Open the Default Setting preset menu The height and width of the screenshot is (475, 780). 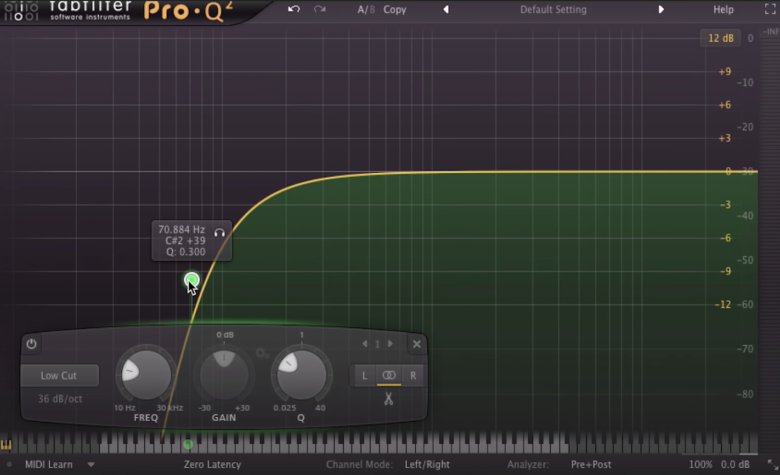pos(553,9)
